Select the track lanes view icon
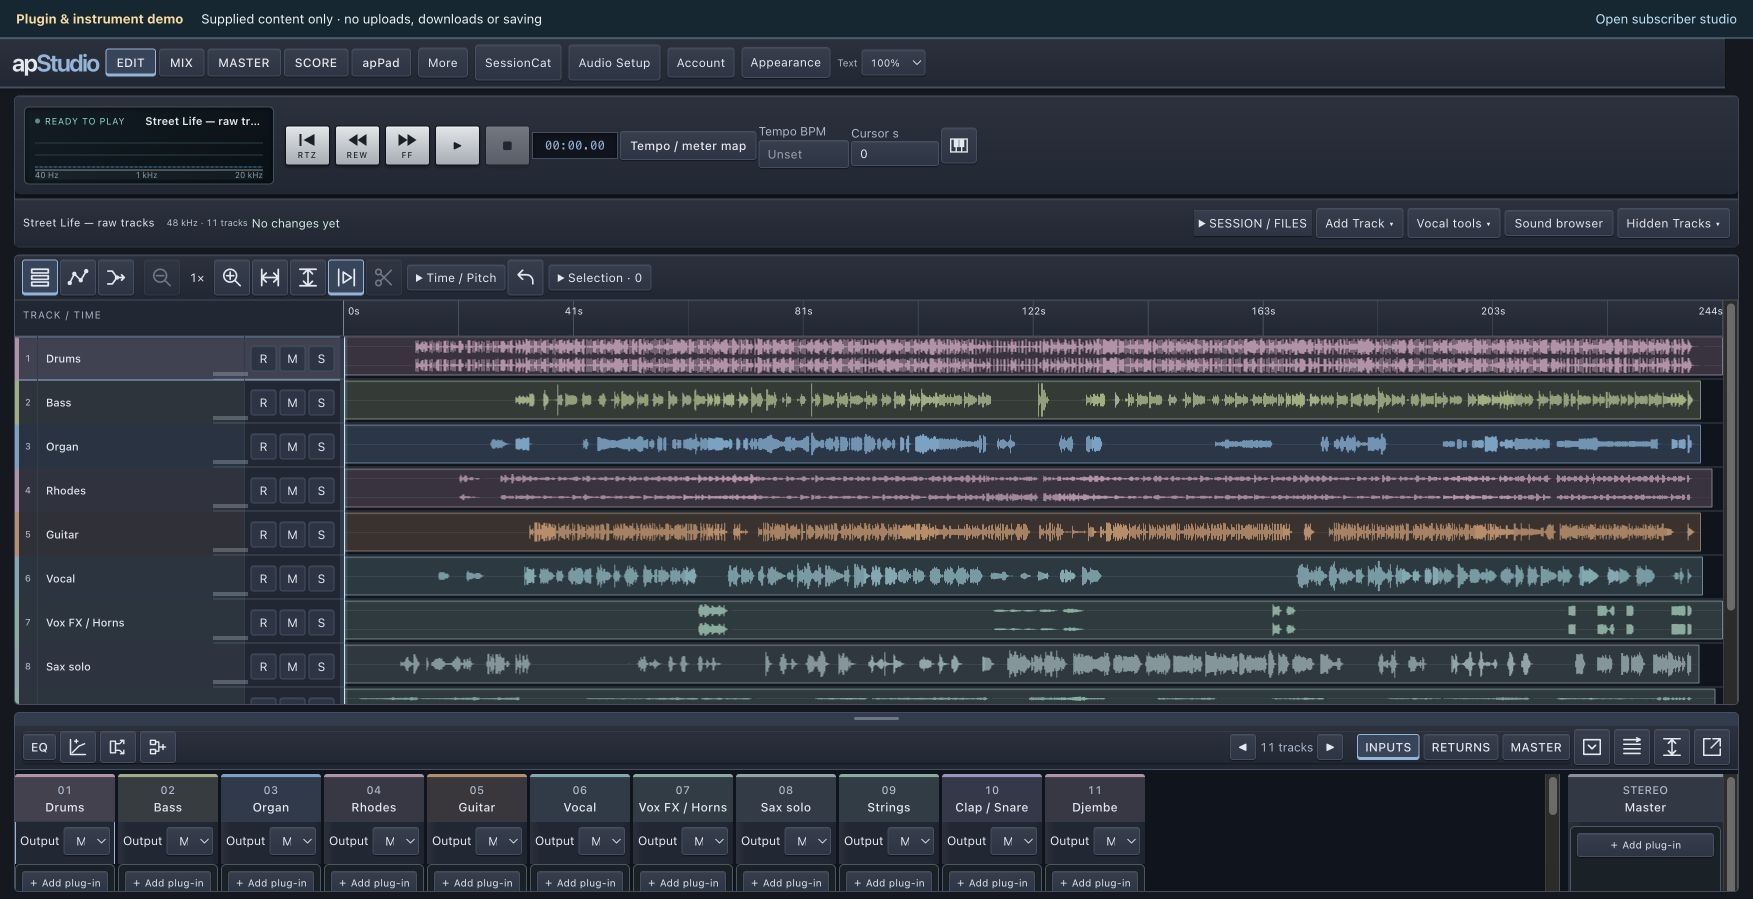Screen dimensions: 1753x899 point(40,277)
